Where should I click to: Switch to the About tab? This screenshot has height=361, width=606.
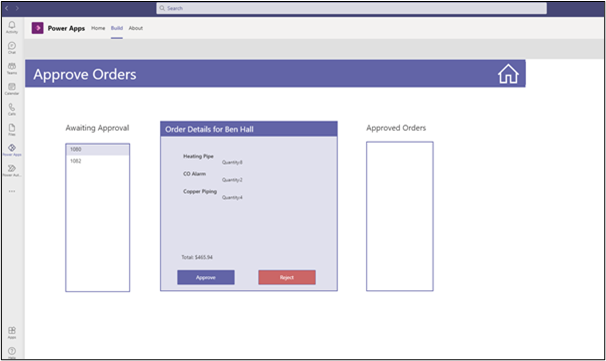[x=136, y=28]
